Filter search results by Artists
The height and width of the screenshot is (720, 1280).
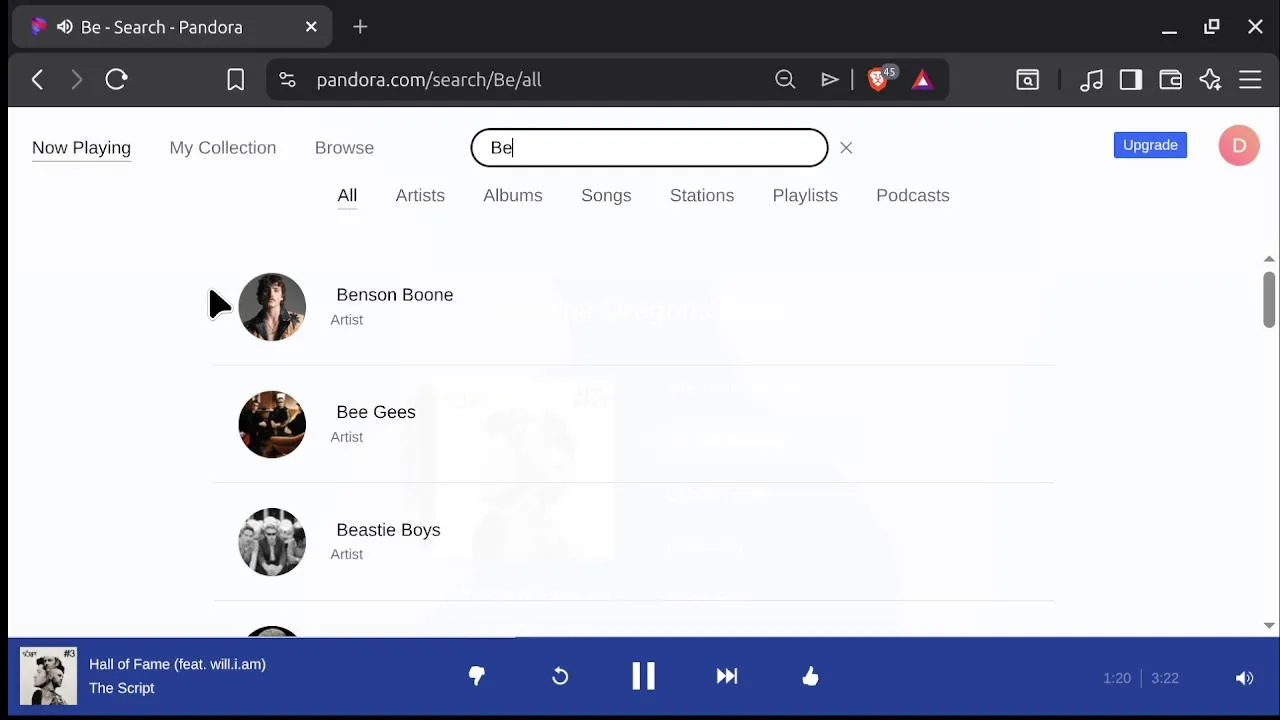pyautogui.click(x=420, y=196)
